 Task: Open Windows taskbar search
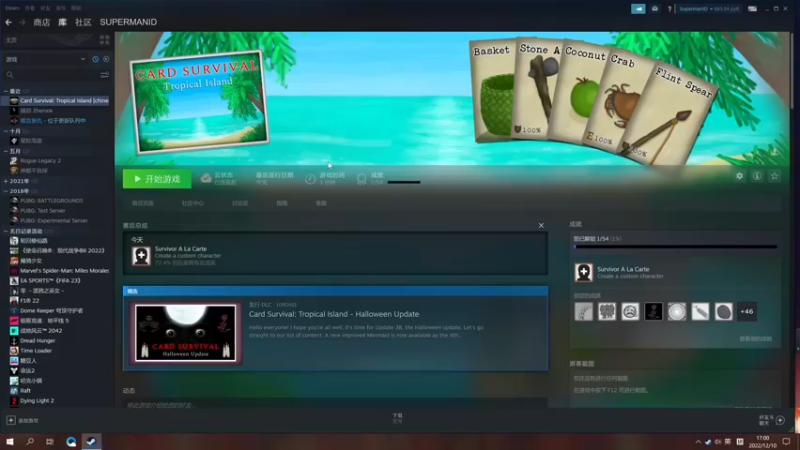[x=30, y=441]
